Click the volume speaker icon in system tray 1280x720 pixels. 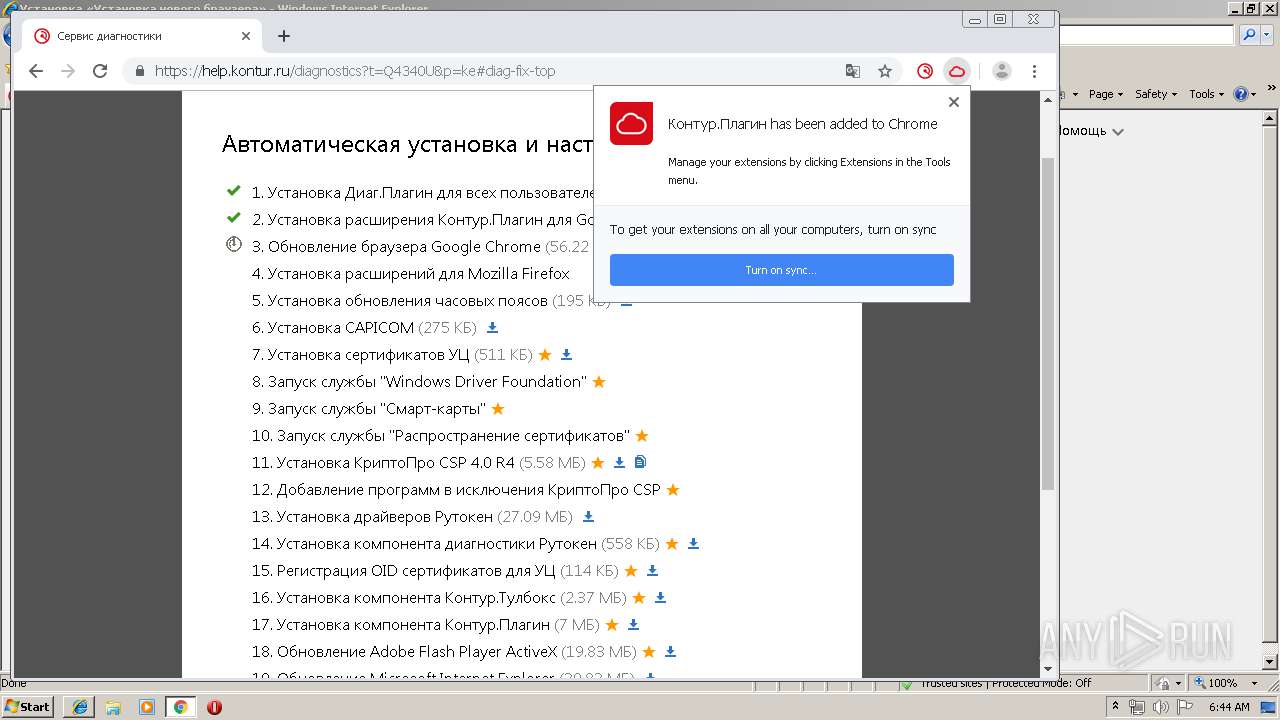1162,707
